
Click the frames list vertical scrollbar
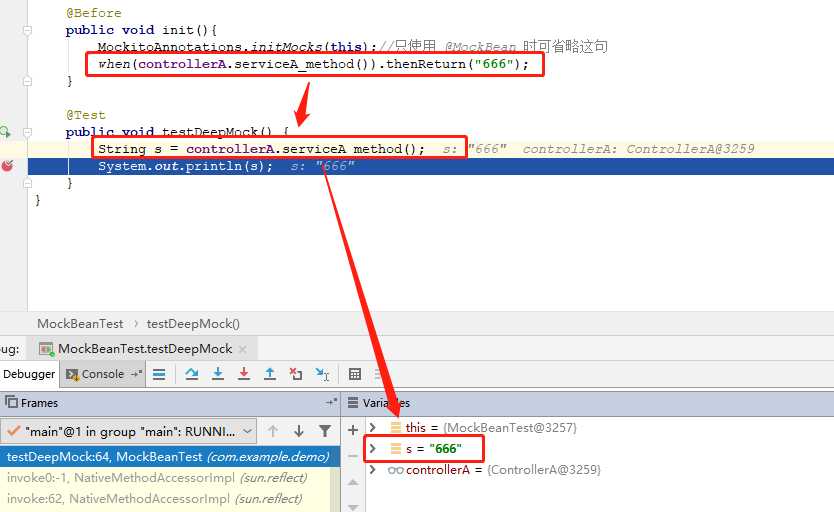335,489
